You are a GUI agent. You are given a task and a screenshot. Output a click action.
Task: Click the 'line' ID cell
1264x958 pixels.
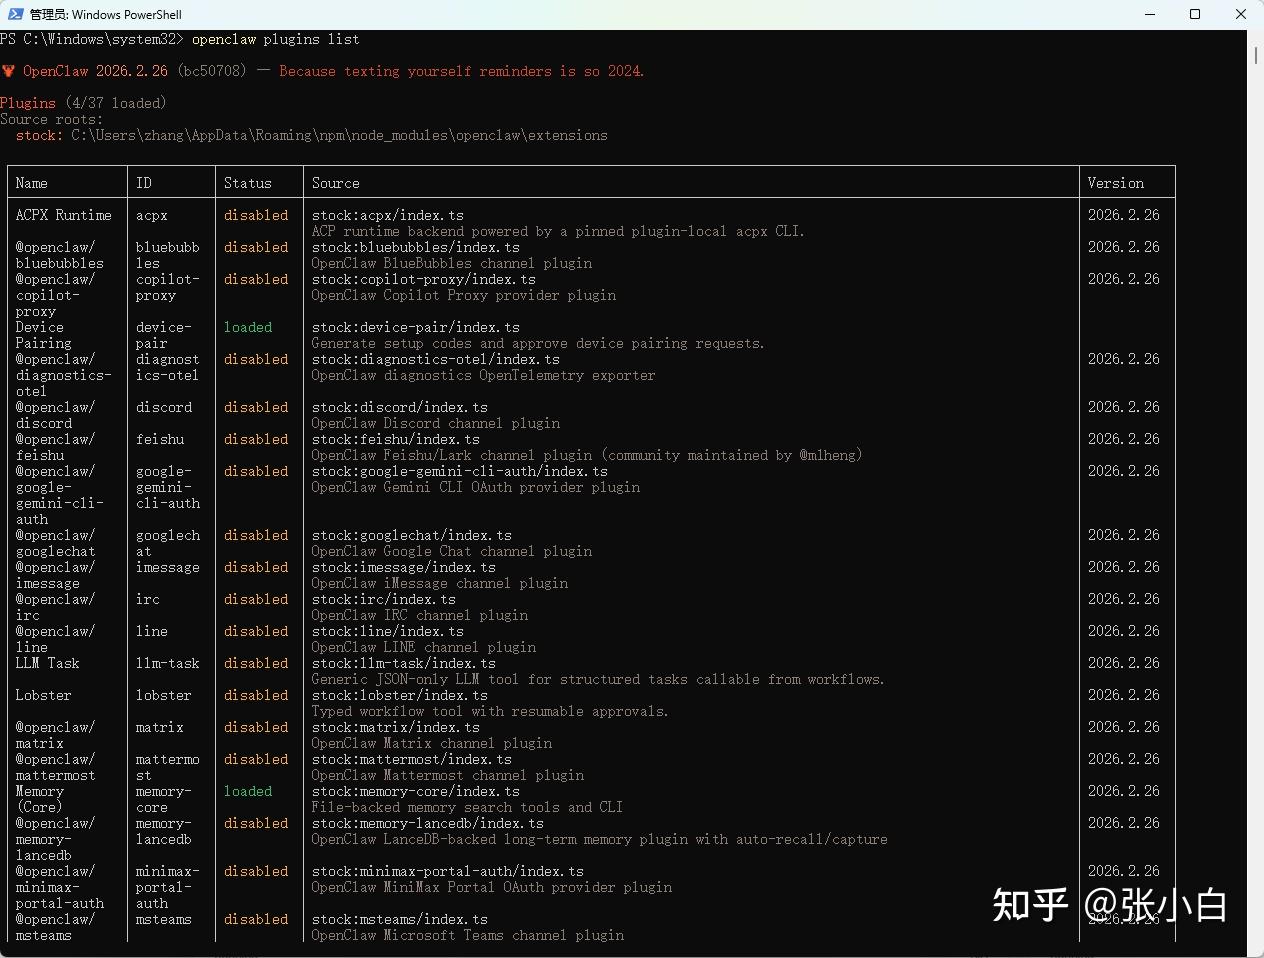click(152, 631)
